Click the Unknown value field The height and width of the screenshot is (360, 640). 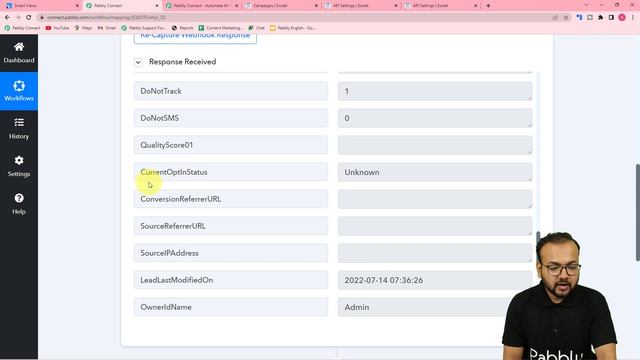tap(435, 172)
